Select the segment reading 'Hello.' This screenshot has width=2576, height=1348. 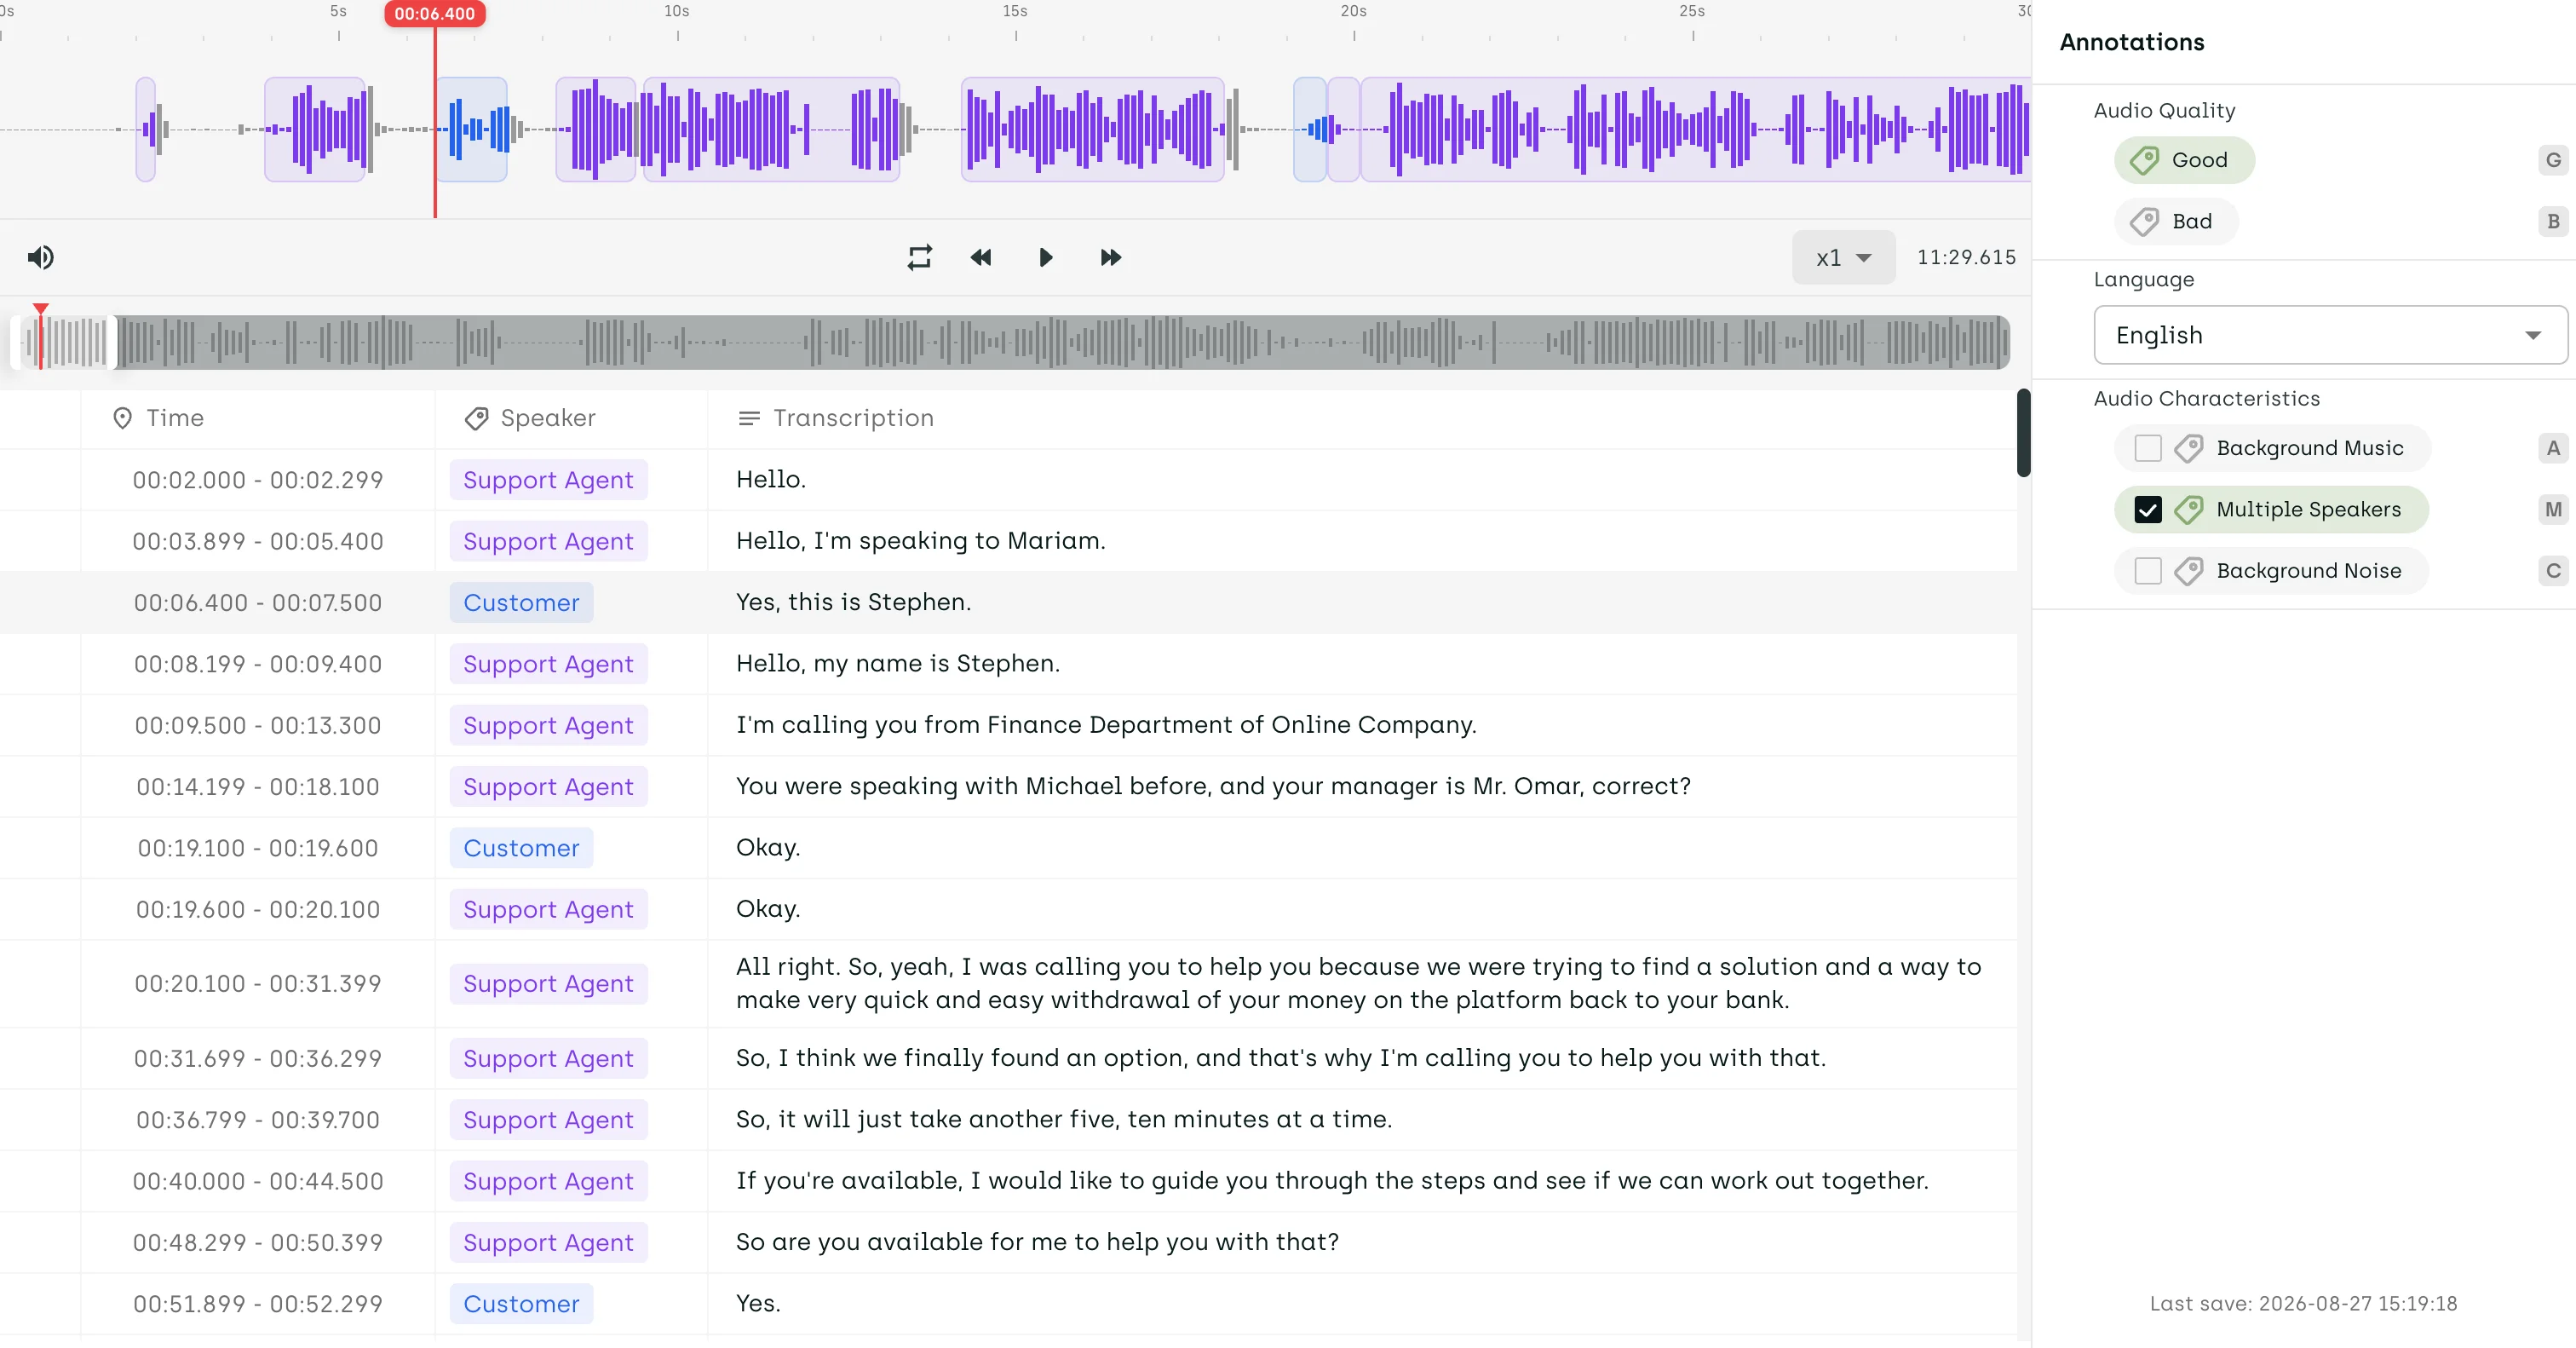point(1008,480)
